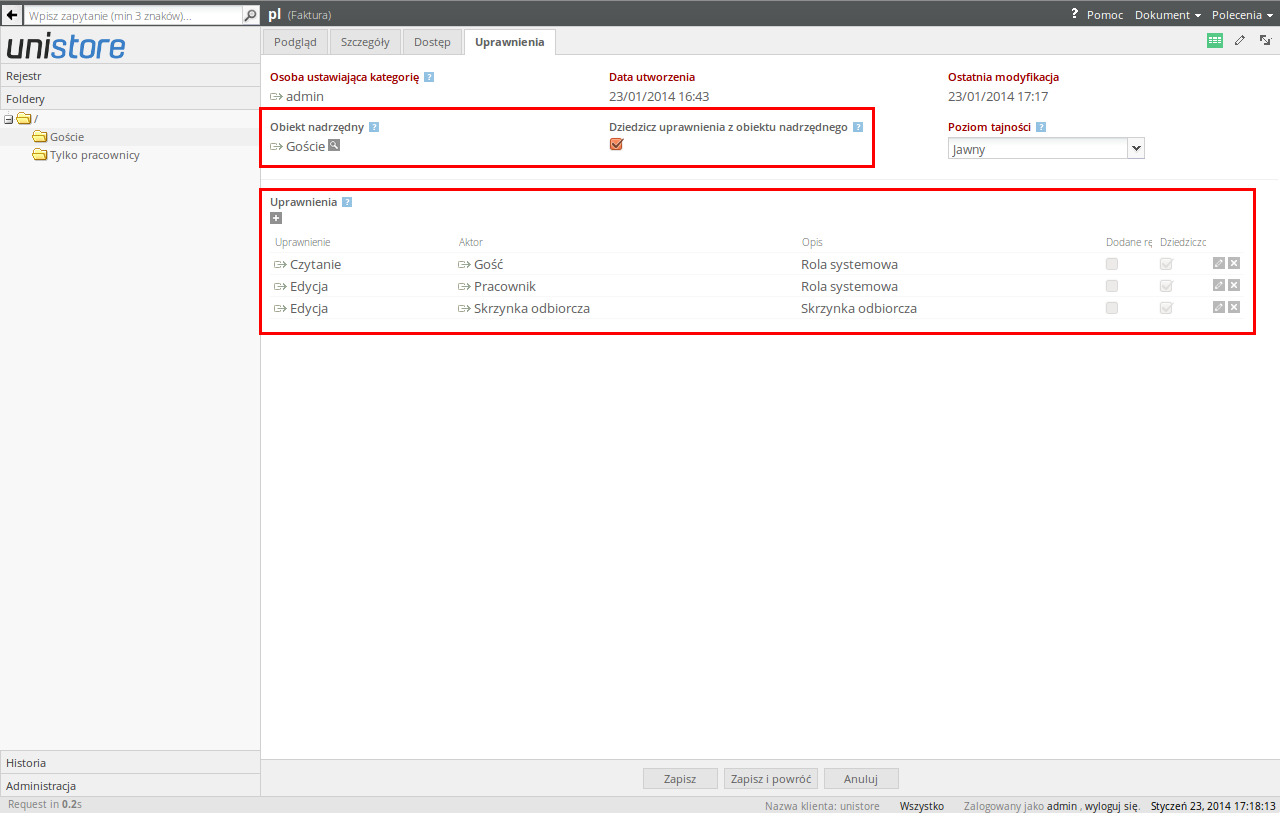Click the edit pencil in the Pracownik row
The width and height of the screenshot is (1280, 813).
(x=1218, y=286)
